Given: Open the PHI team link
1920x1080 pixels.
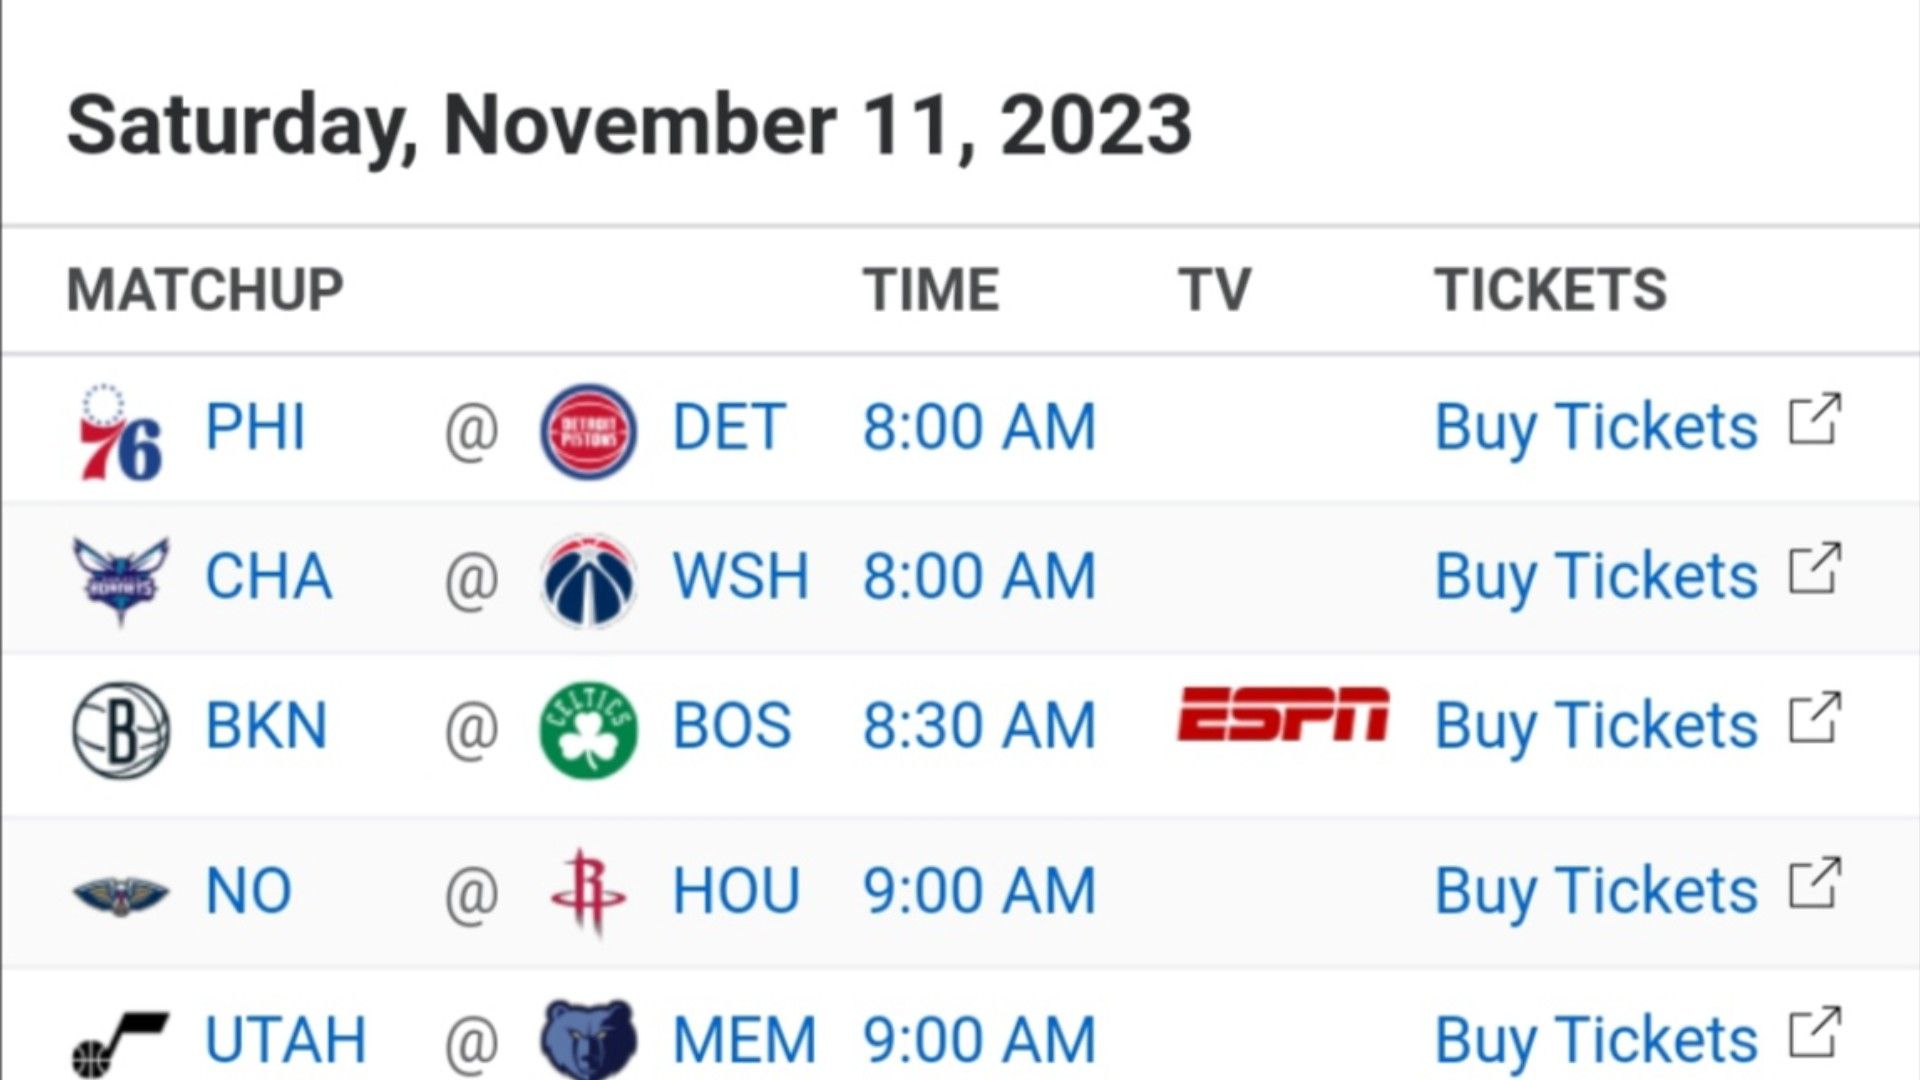Looking at the screenshot, I should click(x=255, y=428).
